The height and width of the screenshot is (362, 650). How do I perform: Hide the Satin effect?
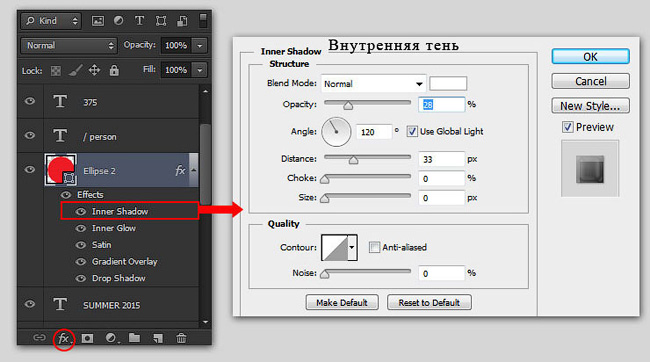81,245
